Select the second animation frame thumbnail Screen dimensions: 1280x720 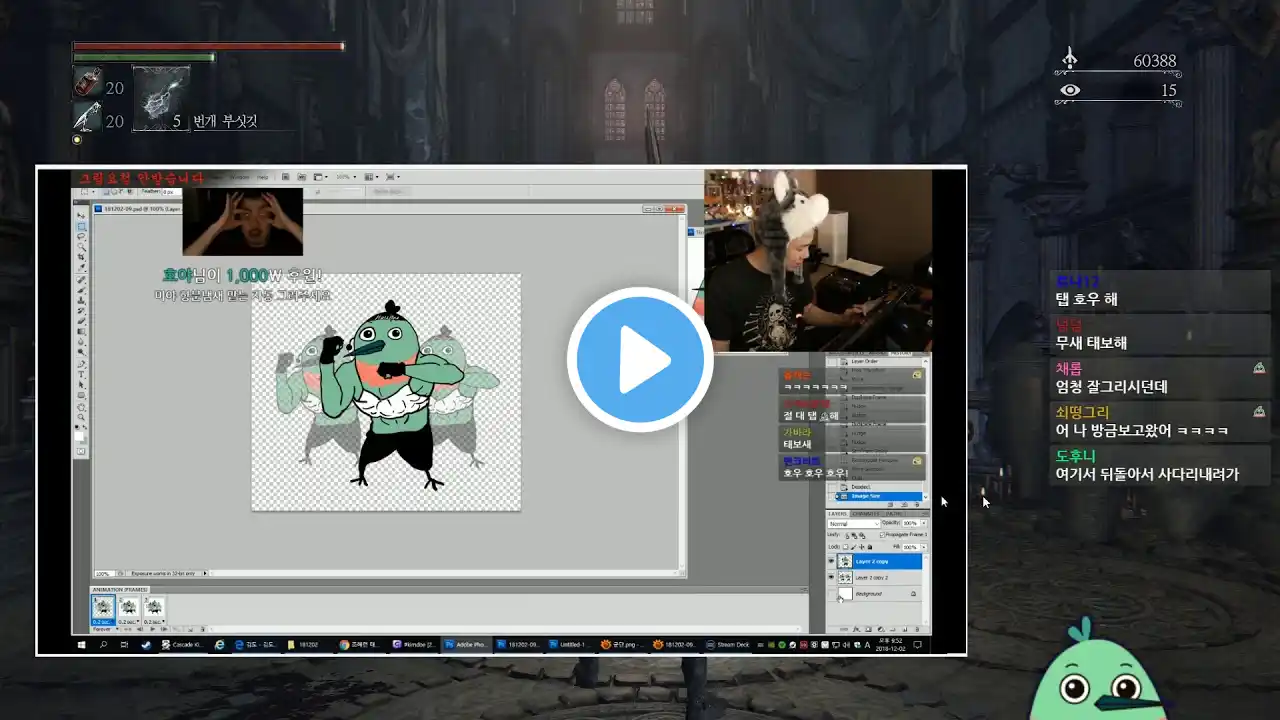[x=129, y=607]
